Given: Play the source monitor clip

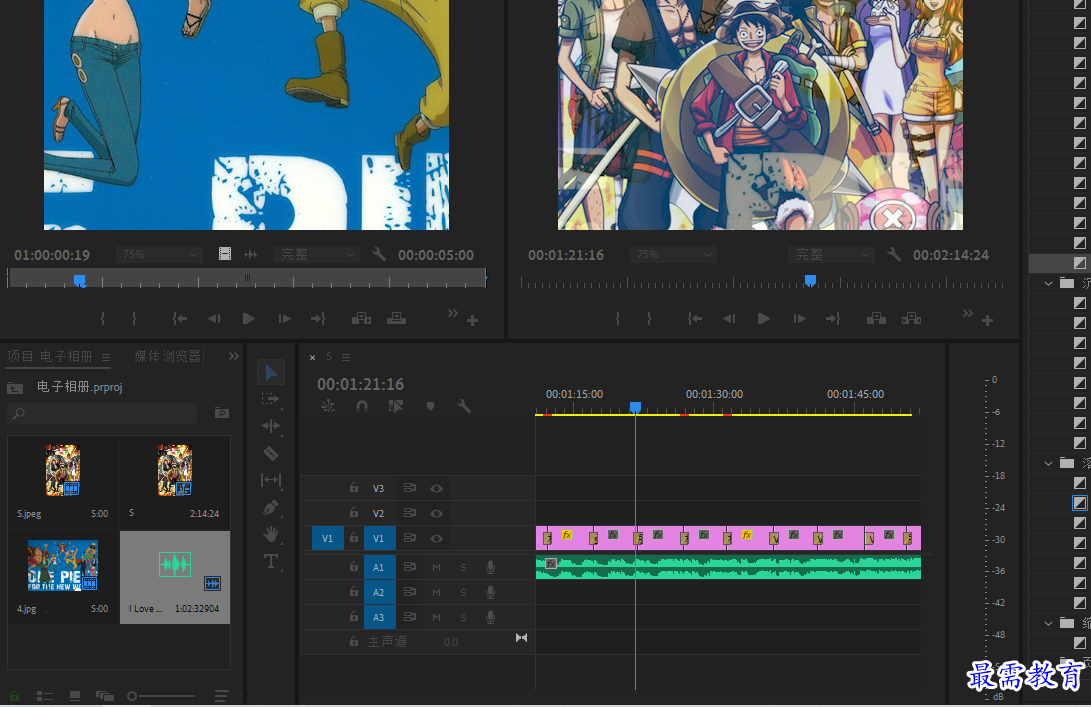Looking at the screenshot, I should [248, 319].
